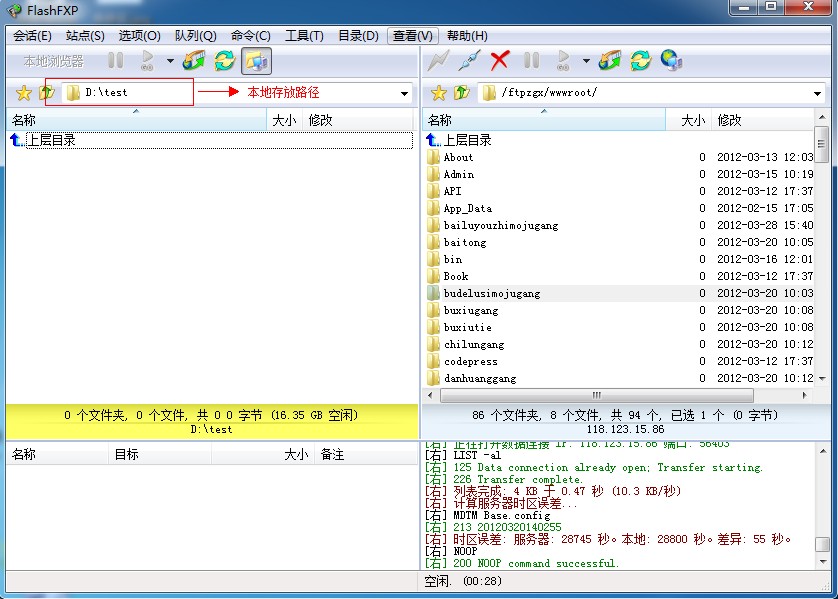Go up a folder in the local pane
838x599 pixels.
click(46, 93)
